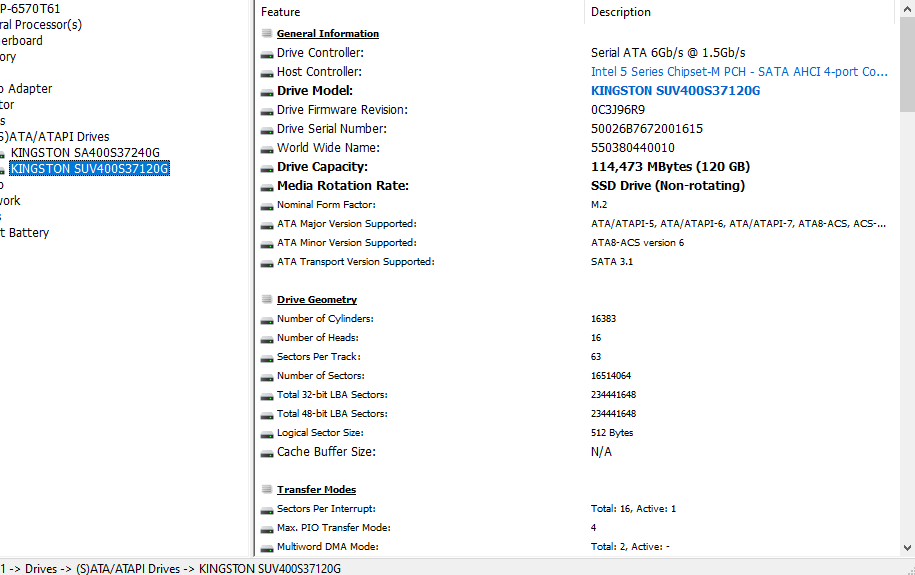The image size is (915, 575).
Task: Click the Number of Sectors value 16514064
Action: click(610, 375)
